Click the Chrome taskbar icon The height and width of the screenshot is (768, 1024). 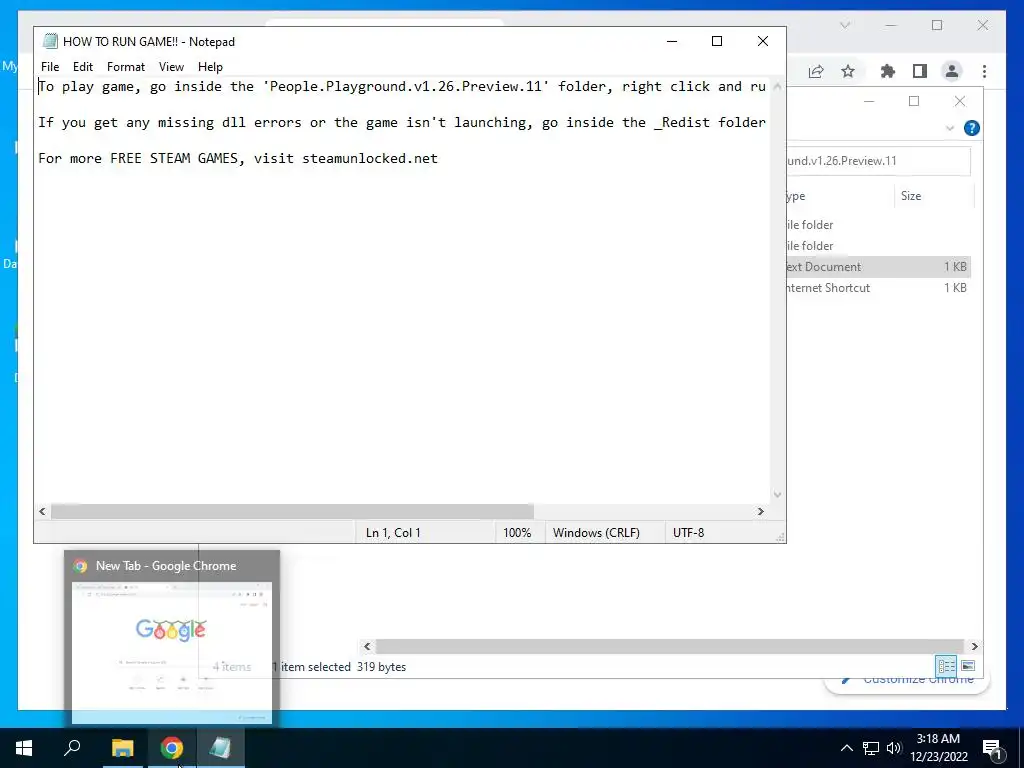[x=172, y=748]
